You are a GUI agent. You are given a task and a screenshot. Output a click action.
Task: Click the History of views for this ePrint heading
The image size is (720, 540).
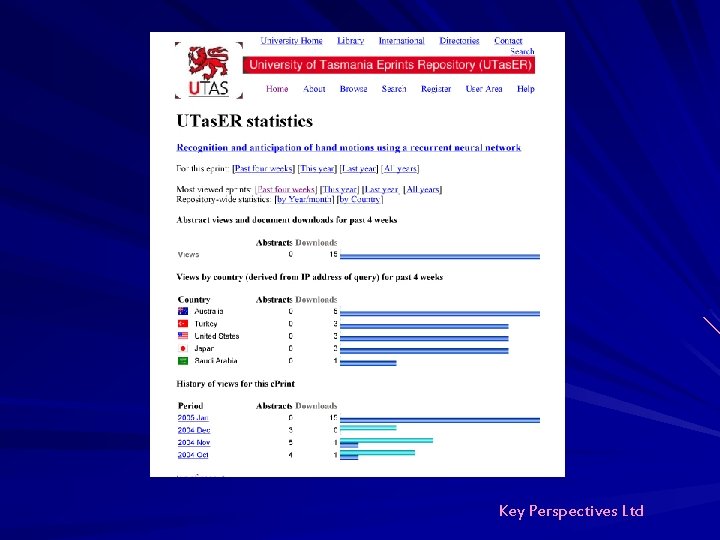236,384
